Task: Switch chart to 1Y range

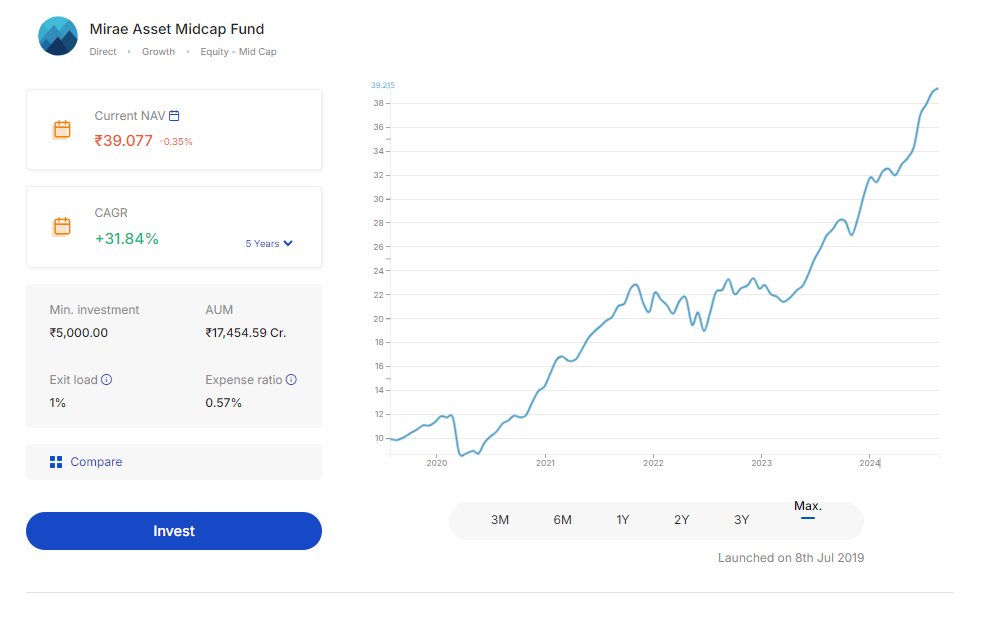Action: pos(623,520)
